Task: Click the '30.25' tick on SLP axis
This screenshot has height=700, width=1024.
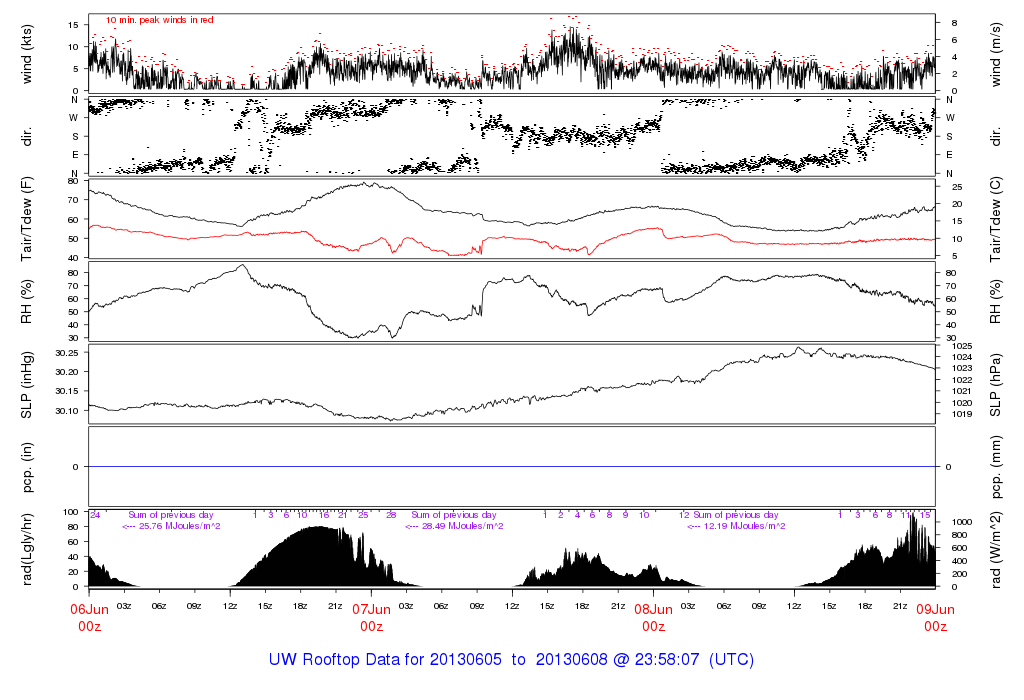Action: 67,353
